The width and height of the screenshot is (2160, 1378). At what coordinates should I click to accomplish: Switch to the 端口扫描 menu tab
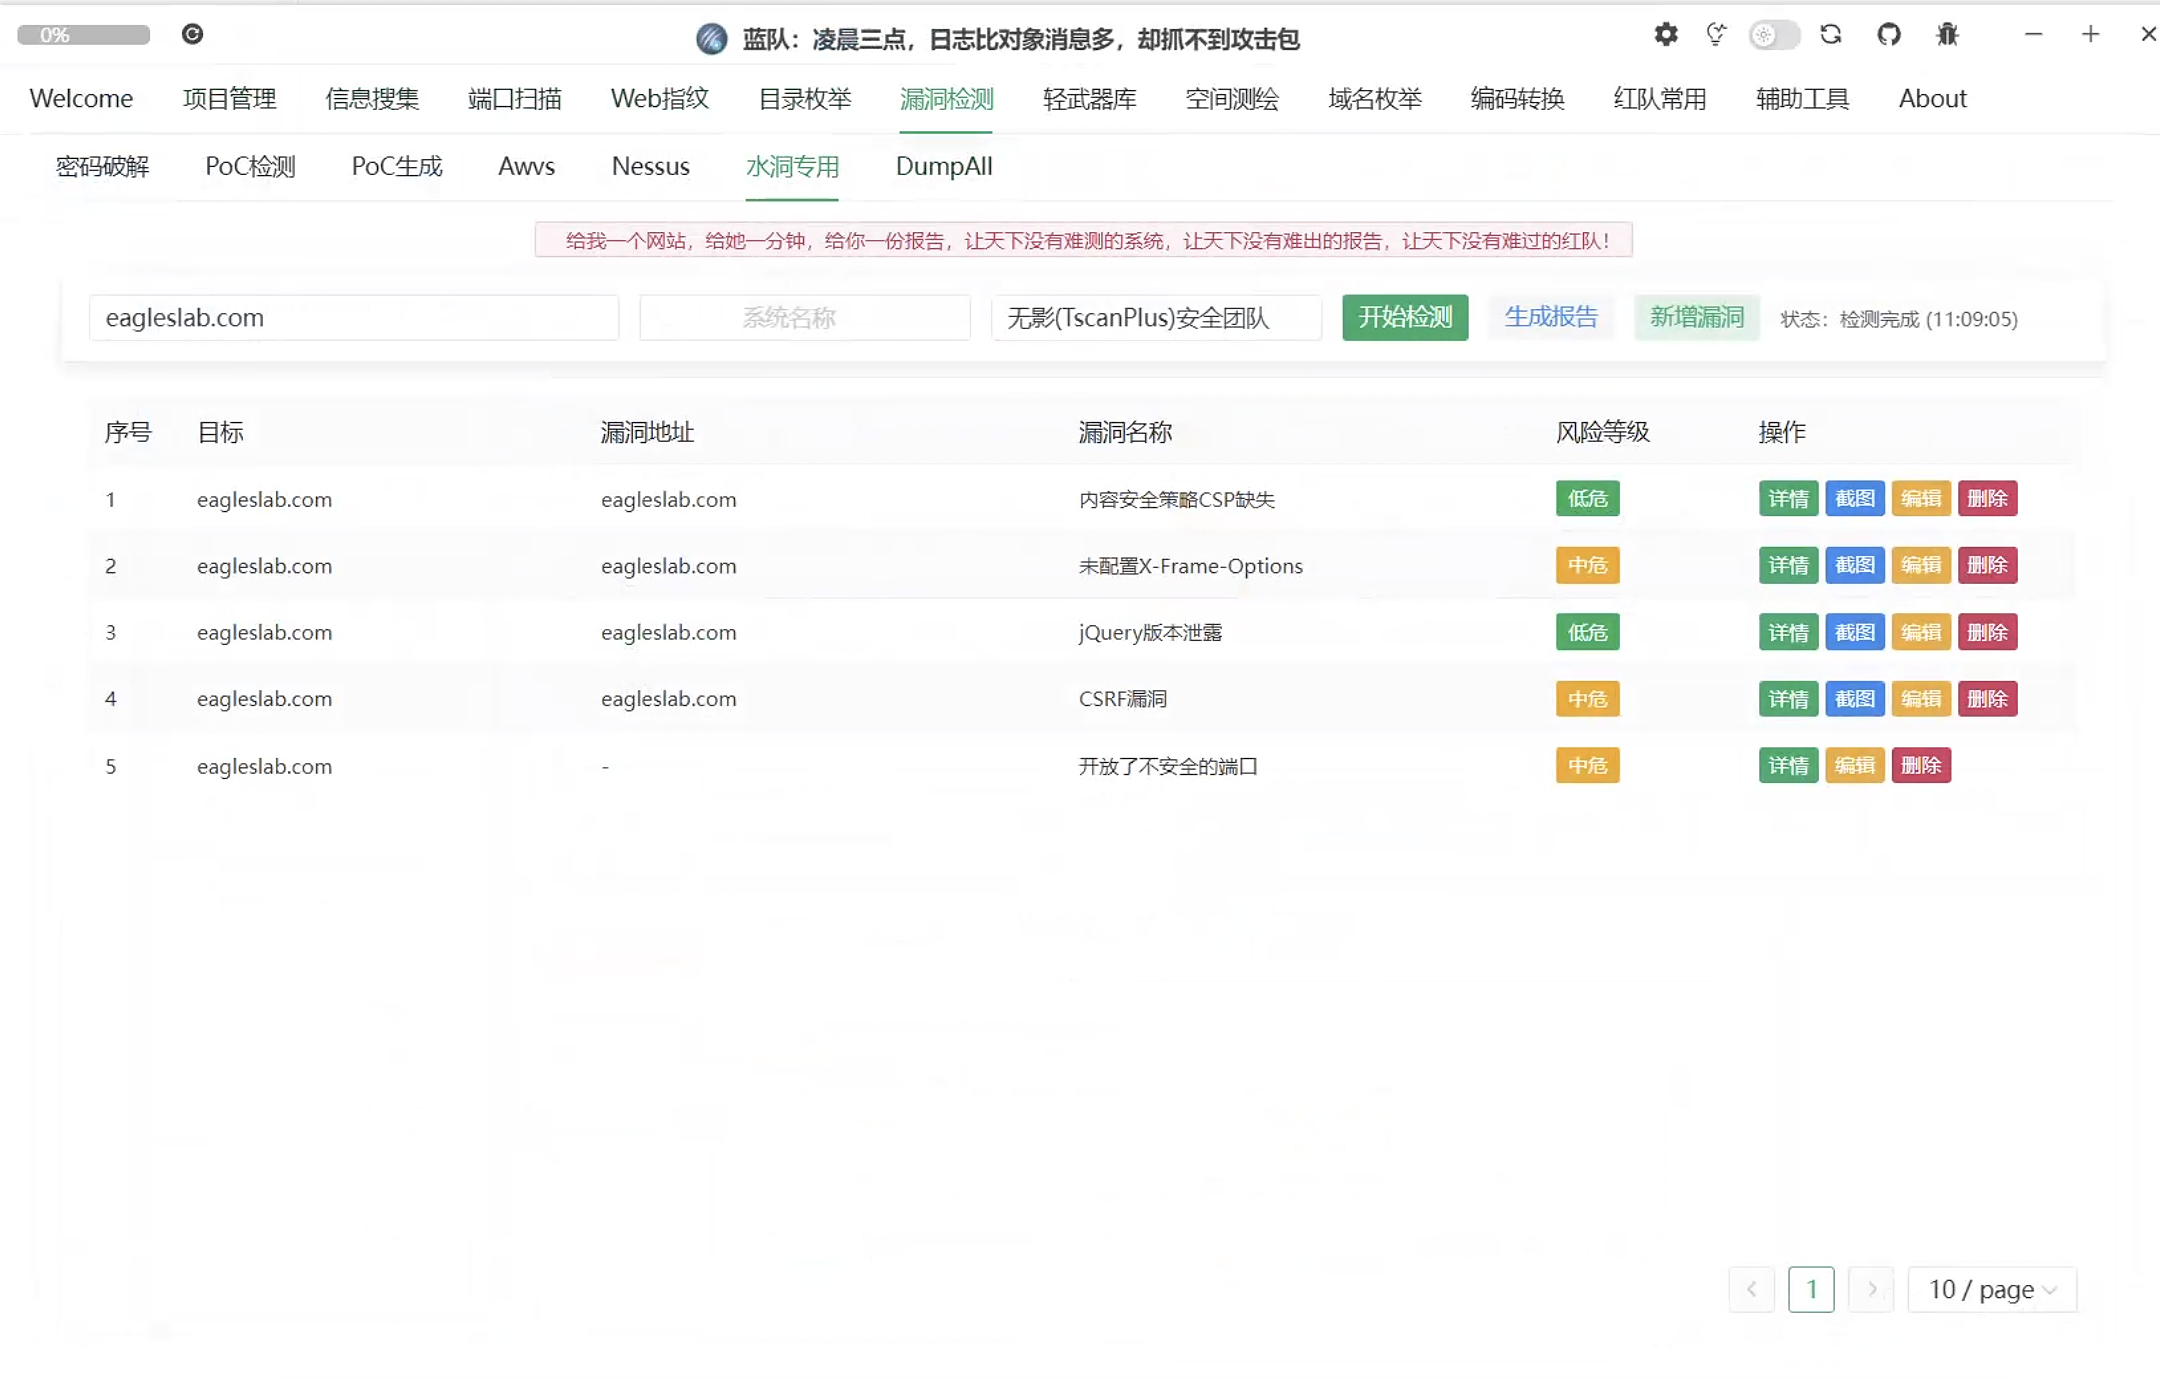tap(514, 99)
